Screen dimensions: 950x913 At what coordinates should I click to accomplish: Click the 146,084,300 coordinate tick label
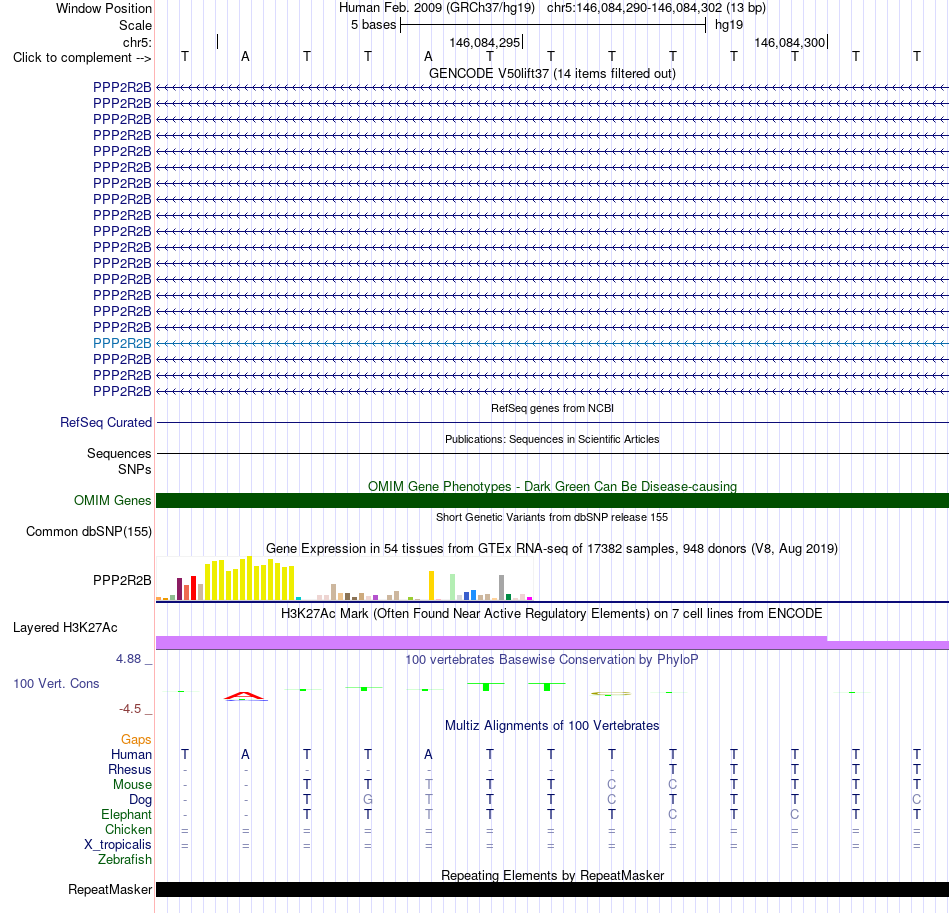tap(789, 42)
